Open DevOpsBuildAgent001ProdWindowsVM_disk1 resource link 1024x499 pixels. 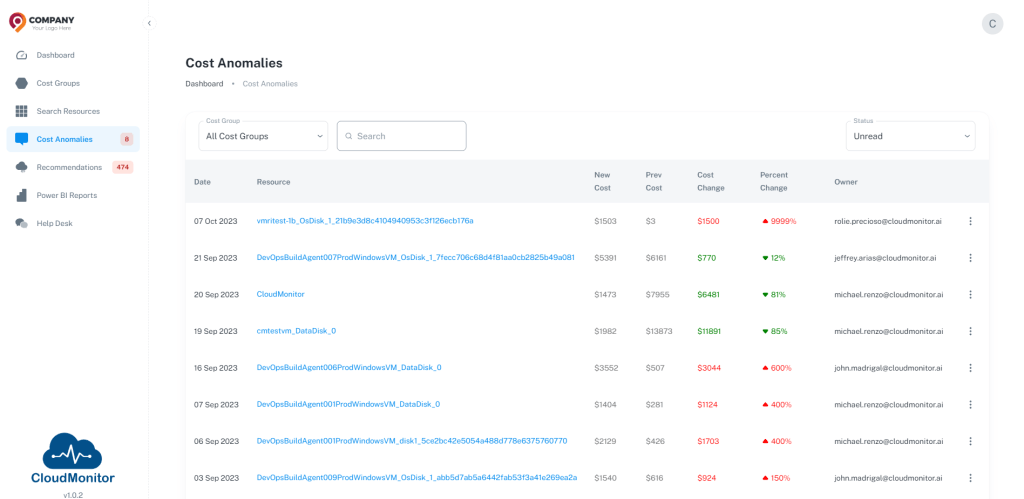[x=412, y=441]
